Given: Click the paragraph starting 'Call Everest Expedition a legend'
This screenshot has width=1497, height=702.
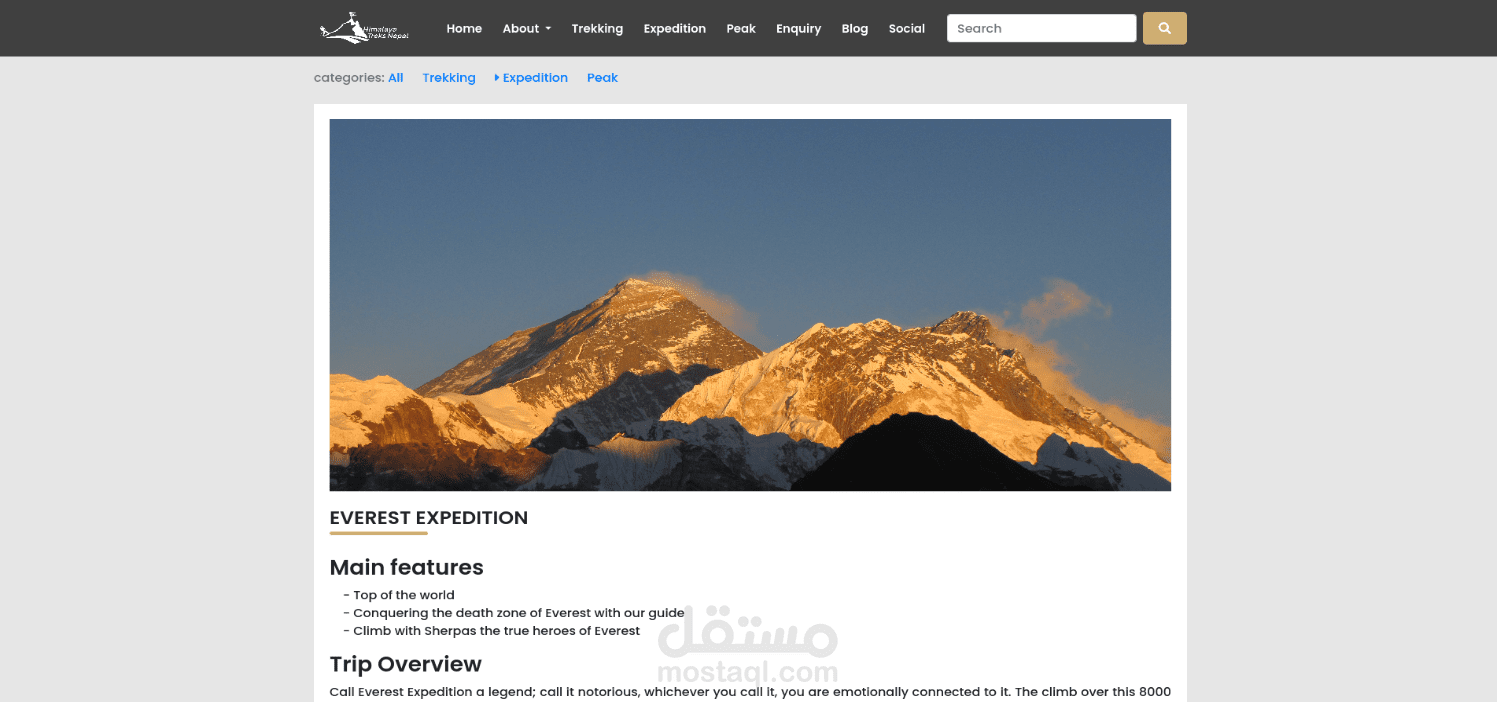Looking at the screenshot, I should (750, 692).
